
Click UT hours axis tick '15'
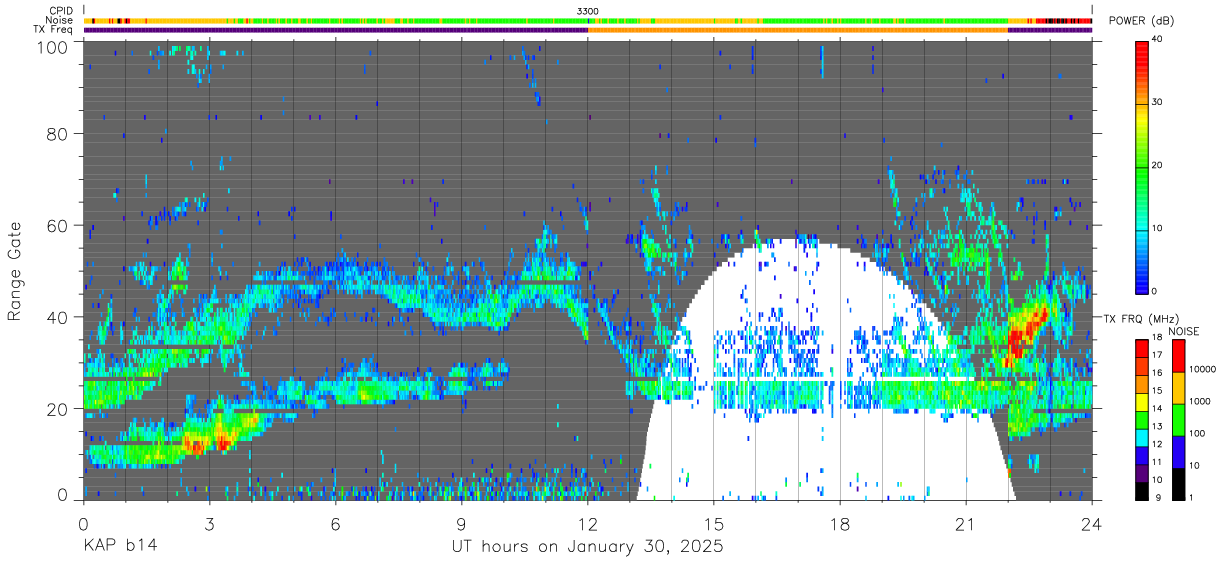(x=714, y=523)
